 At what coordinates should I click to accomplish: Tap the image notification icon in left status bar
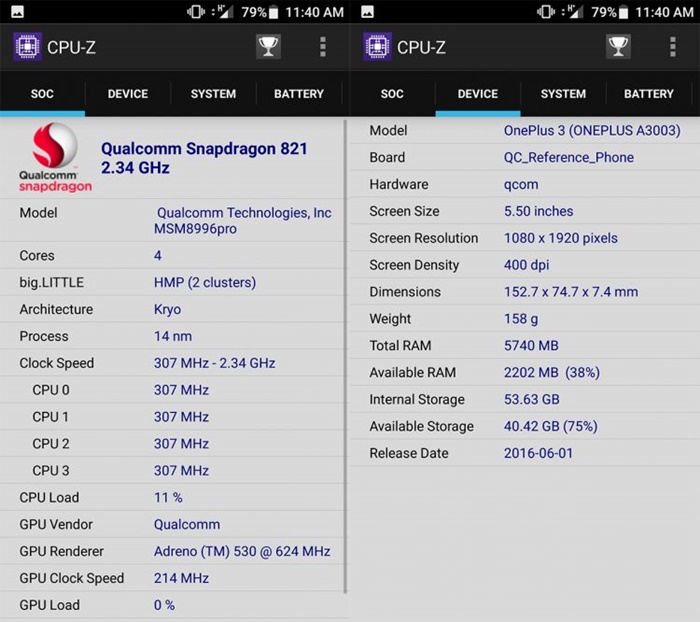pyautogui.click(x=17, y=12)
